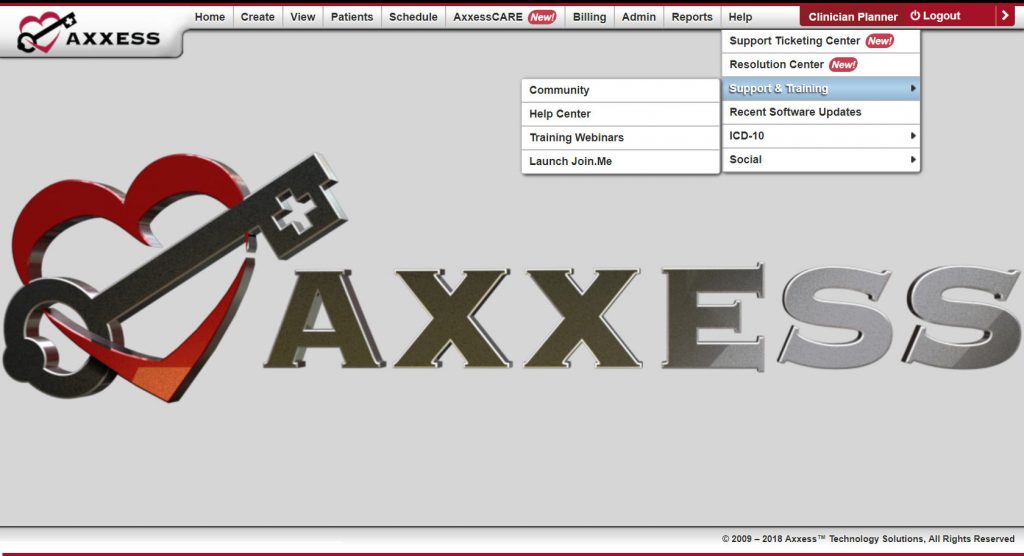Choose Launch Join.Me from the submenu
The height and width of the screenshot is (556, 1024).
point(620,161)
